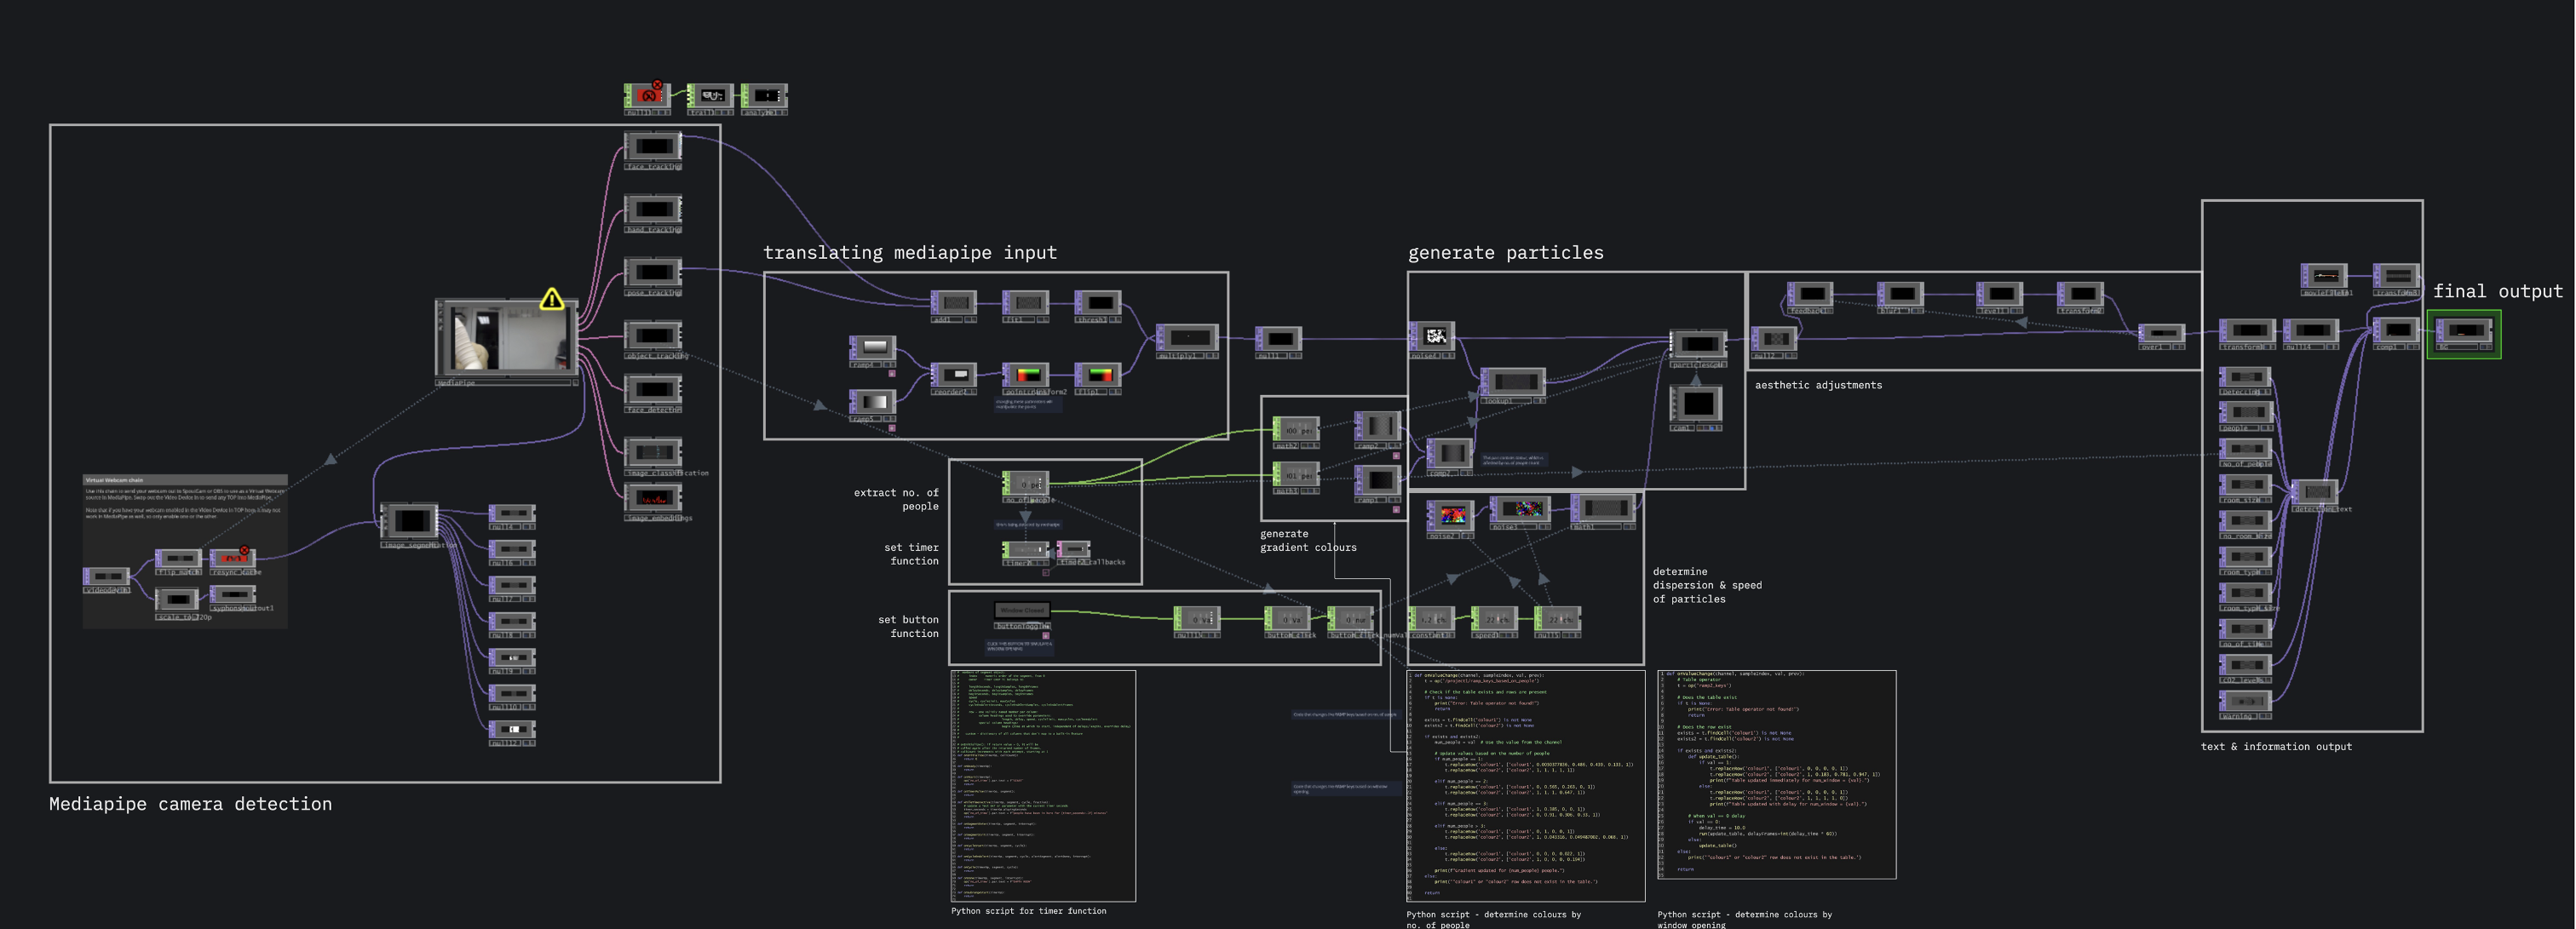This screenshot has height=929, width=2576.
Task: Select the noise4 TOP node
Action: tap(1434, 337)
